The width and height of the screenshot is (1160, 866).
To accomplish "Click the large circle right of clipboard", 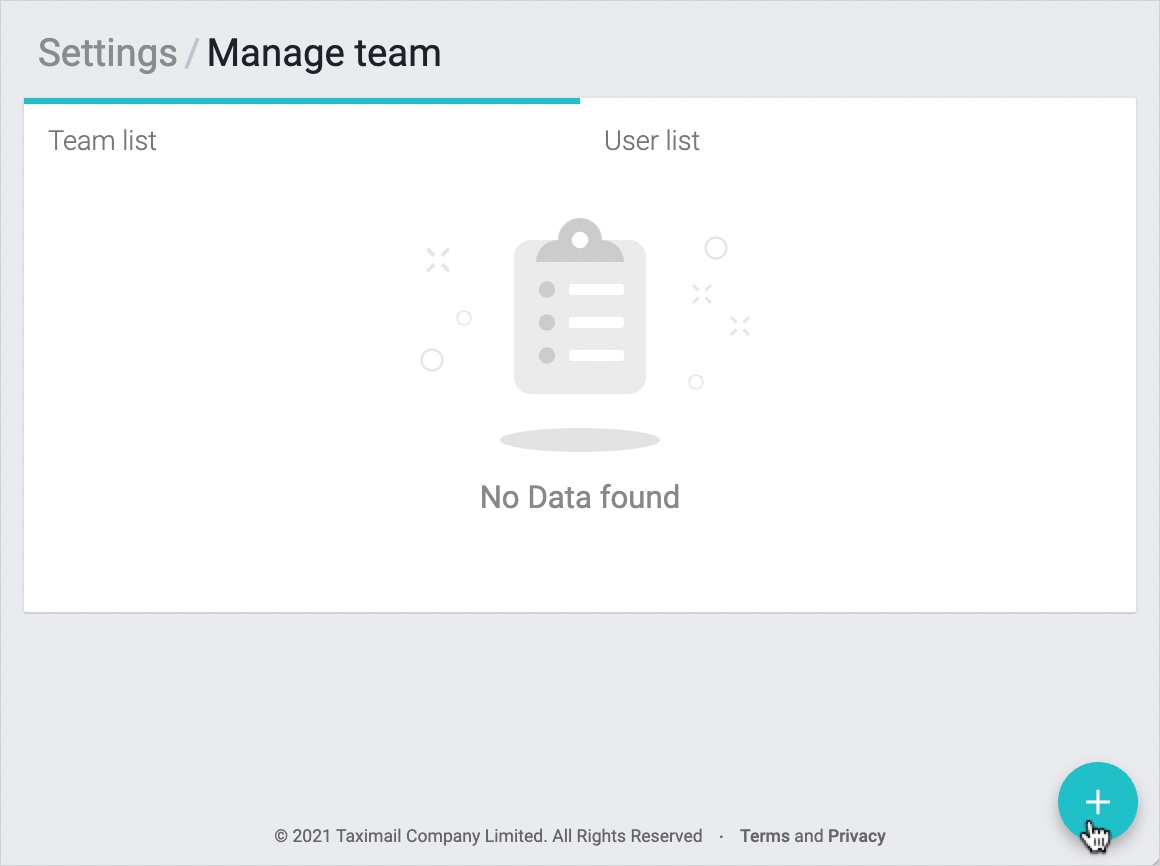I will coord(716,248).
